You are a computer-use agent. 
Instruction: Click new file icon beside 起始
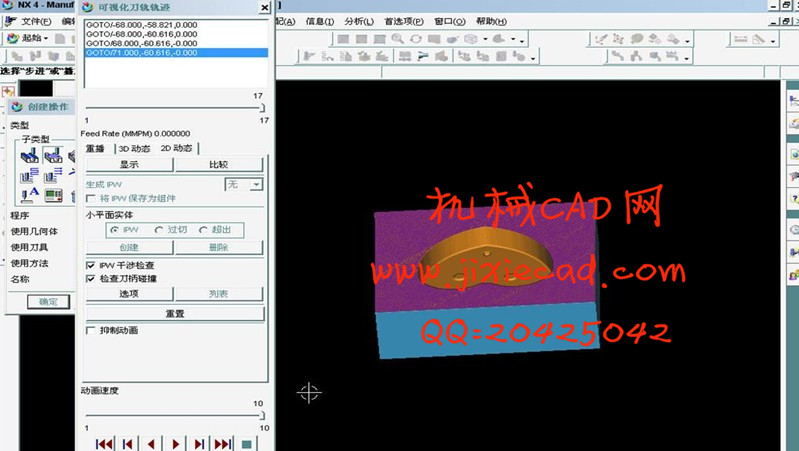pyautogui.click(x=60, y=39)
